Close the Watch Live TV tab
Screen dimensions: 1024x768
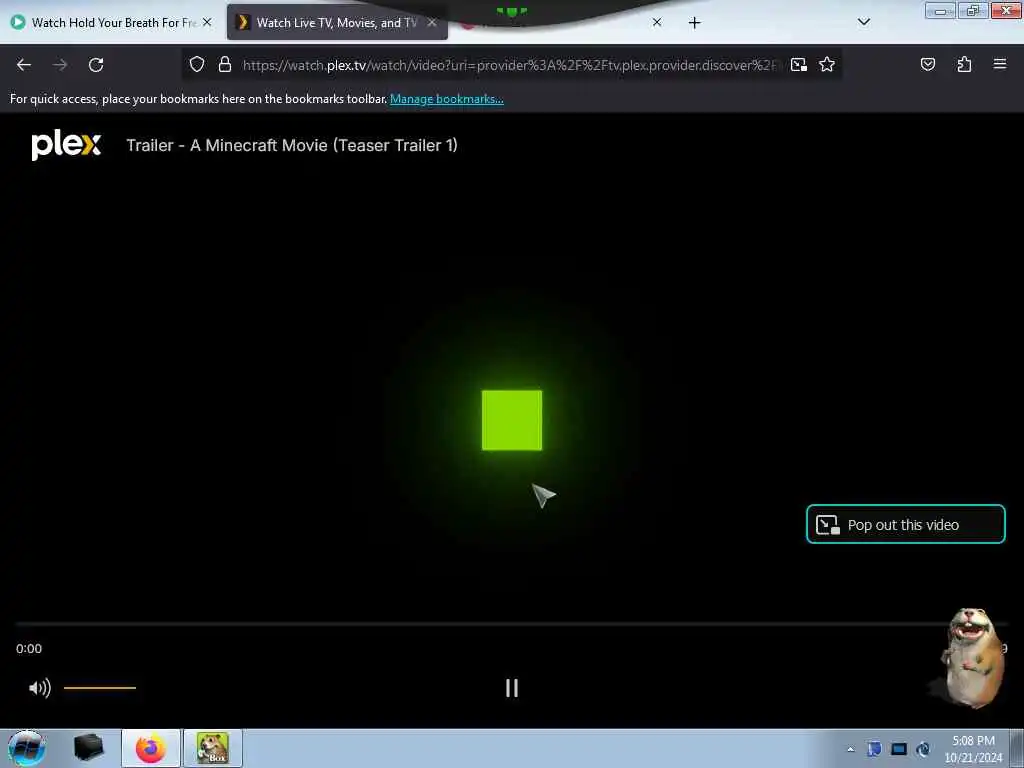tap(432, 22)
